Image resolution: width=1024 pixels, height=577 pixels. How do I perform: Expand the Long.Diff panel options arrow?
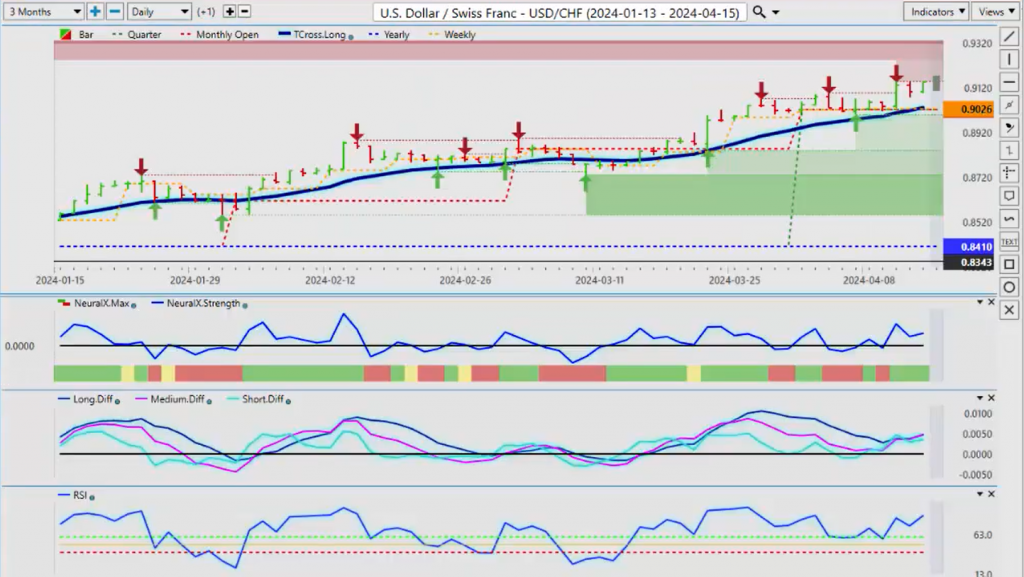[x=980, y=398]
